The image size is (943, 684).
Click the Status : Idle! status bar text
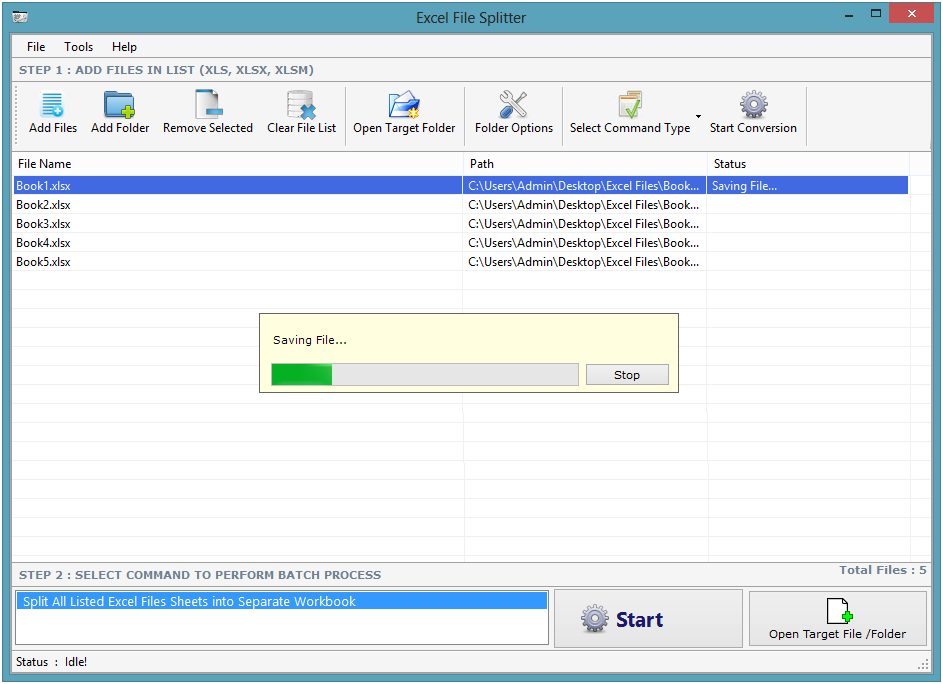point(51,662)
